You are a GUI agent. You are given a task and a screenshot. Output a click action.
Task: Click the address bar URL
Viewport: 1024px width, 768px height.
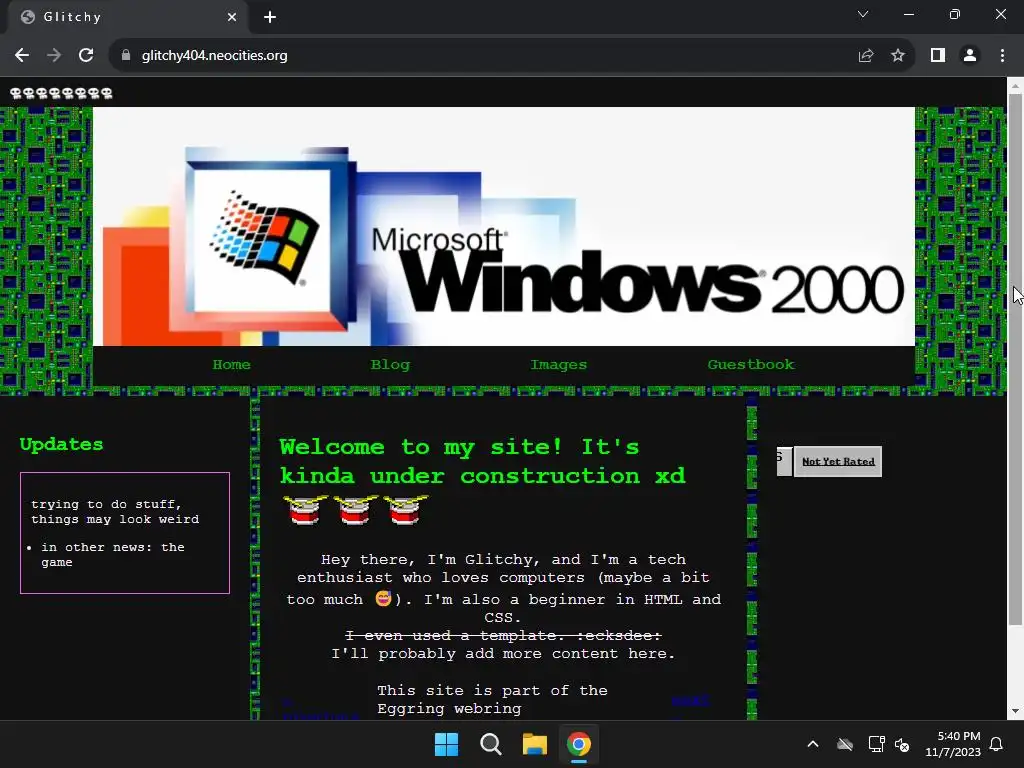pyautogui.click(x=214, y=56)
